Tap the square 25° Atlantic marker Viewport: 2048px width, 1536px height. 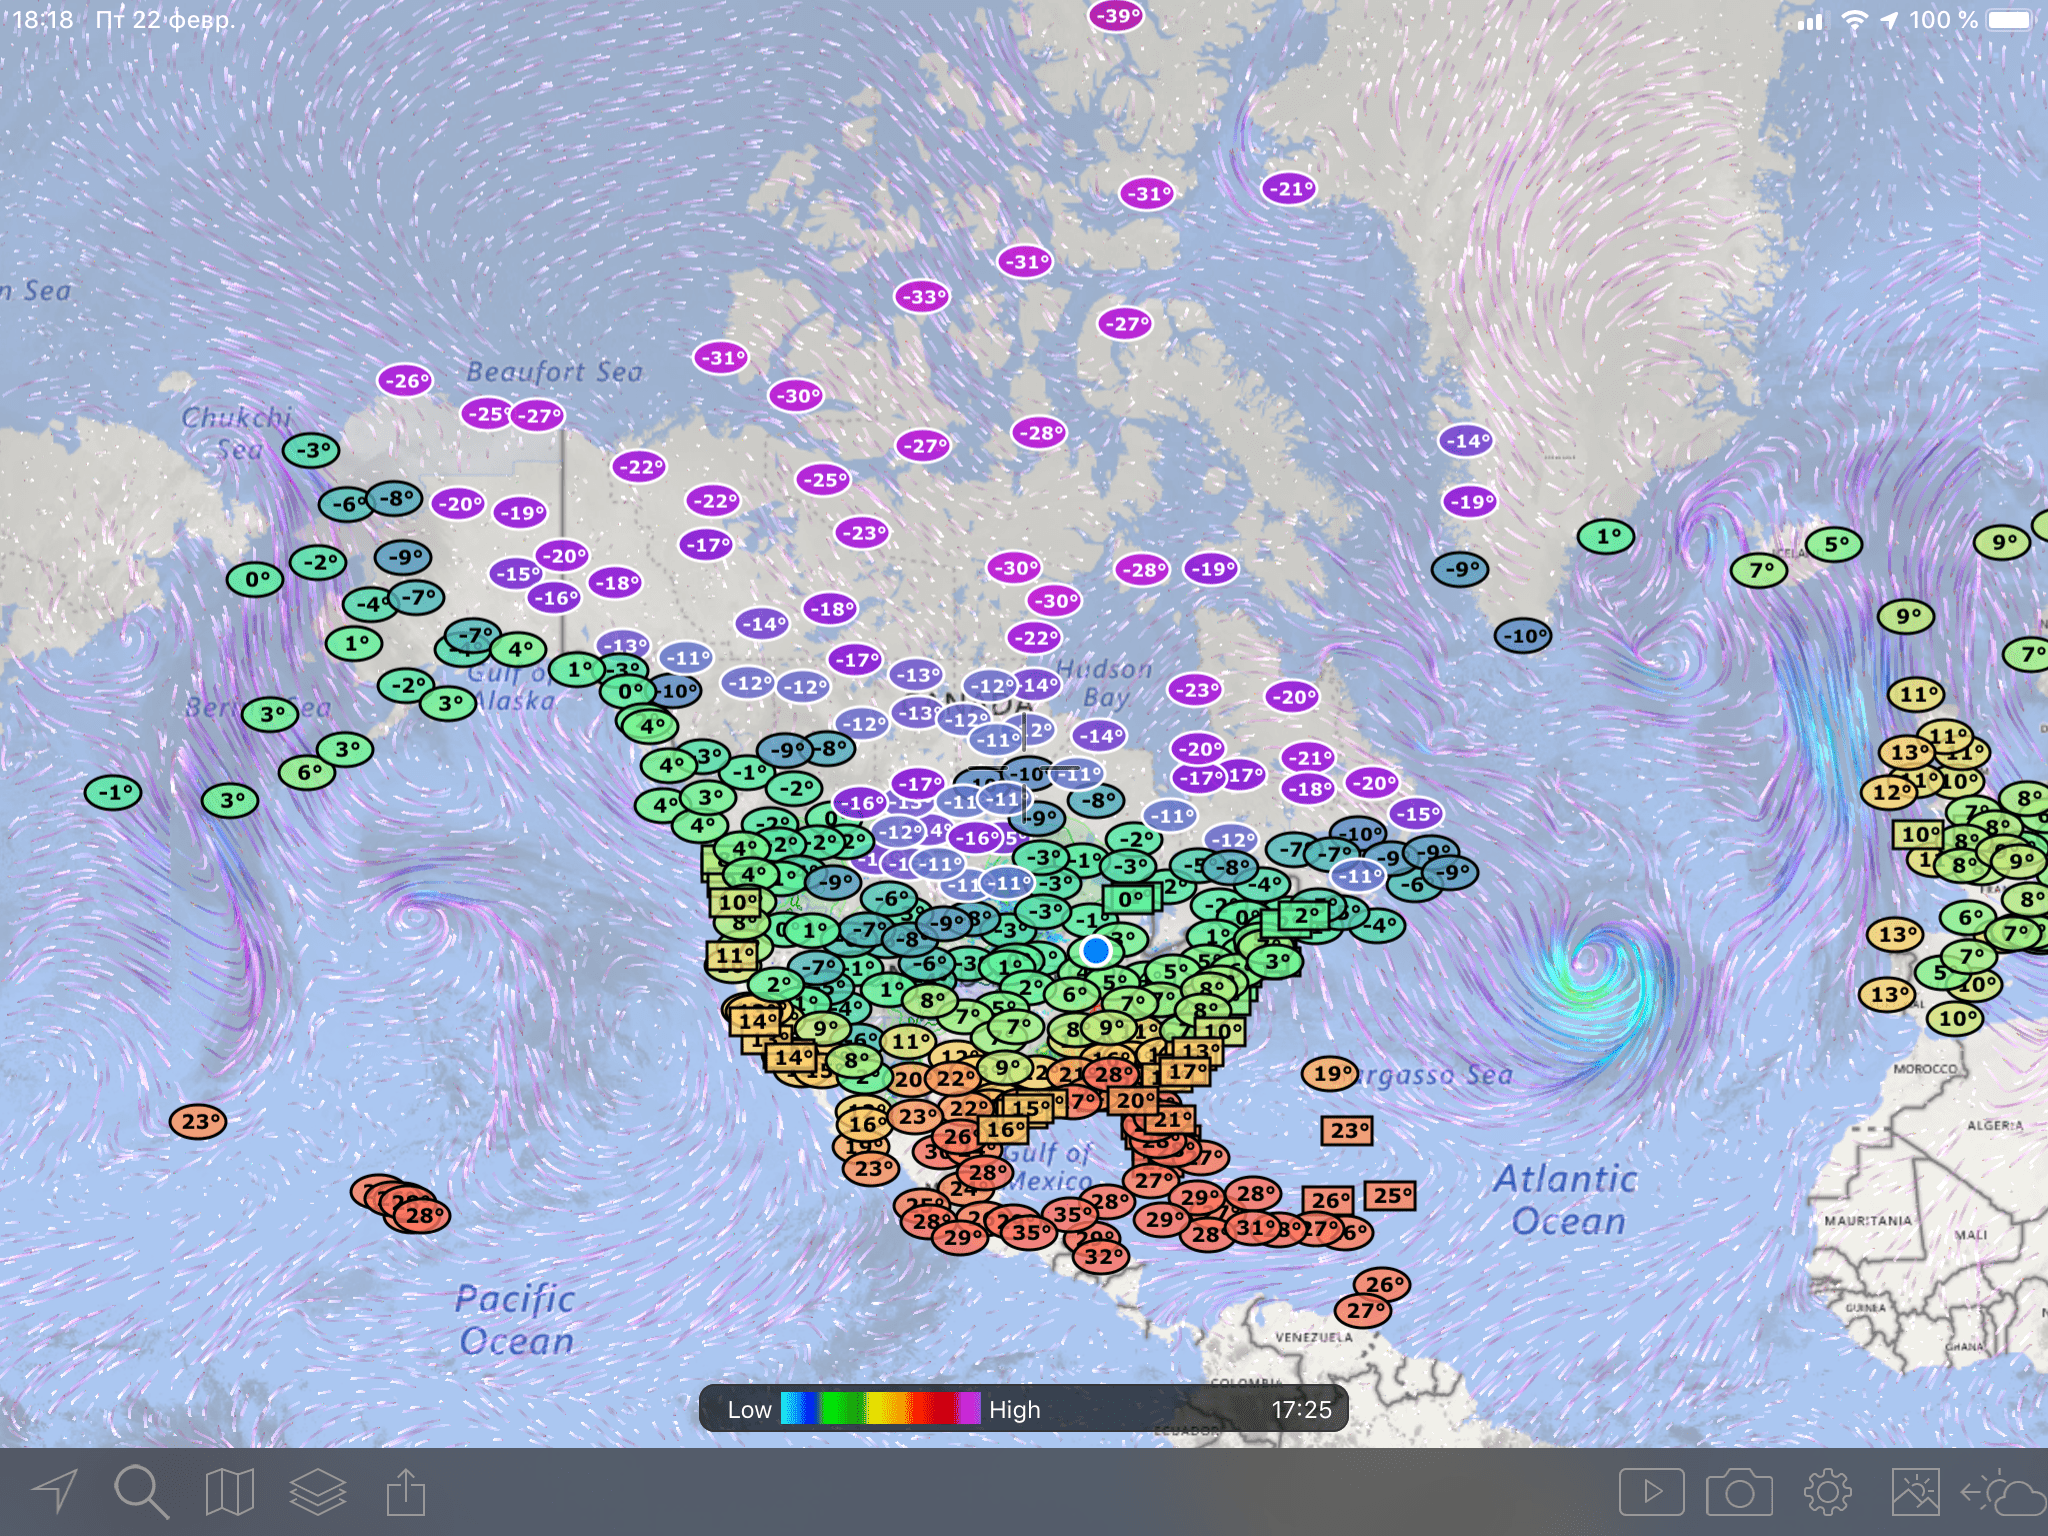click(1391, 1195)
